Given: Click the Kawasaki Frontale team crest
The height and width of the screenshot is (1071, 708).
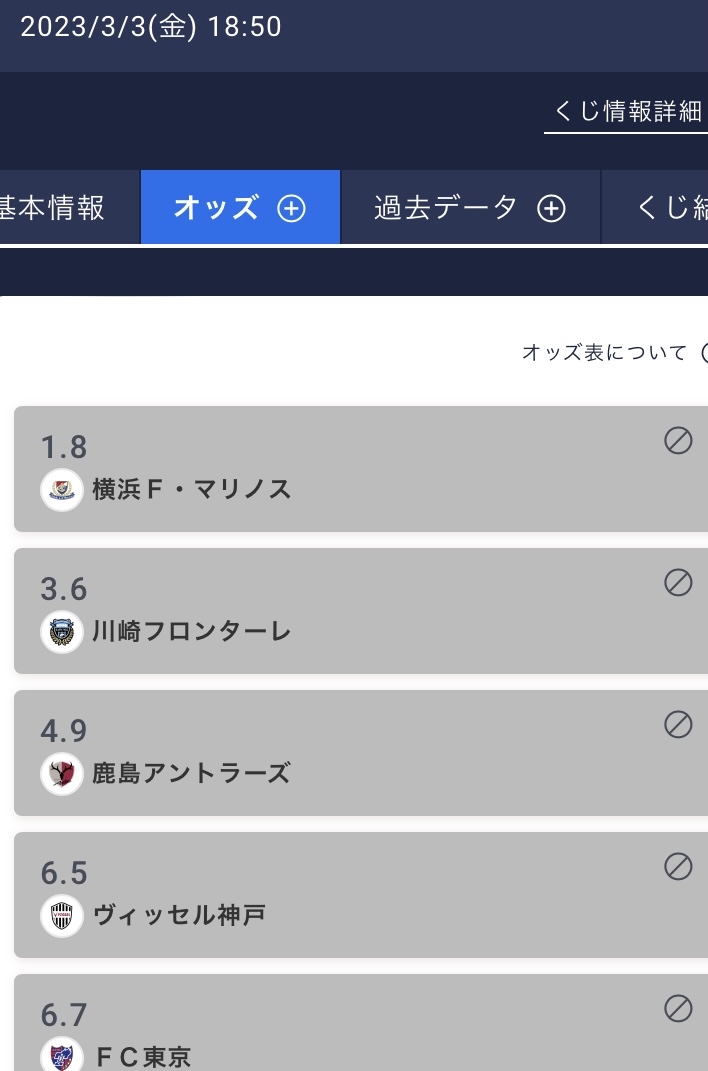Looking at the screenshot, I should 62,632.
